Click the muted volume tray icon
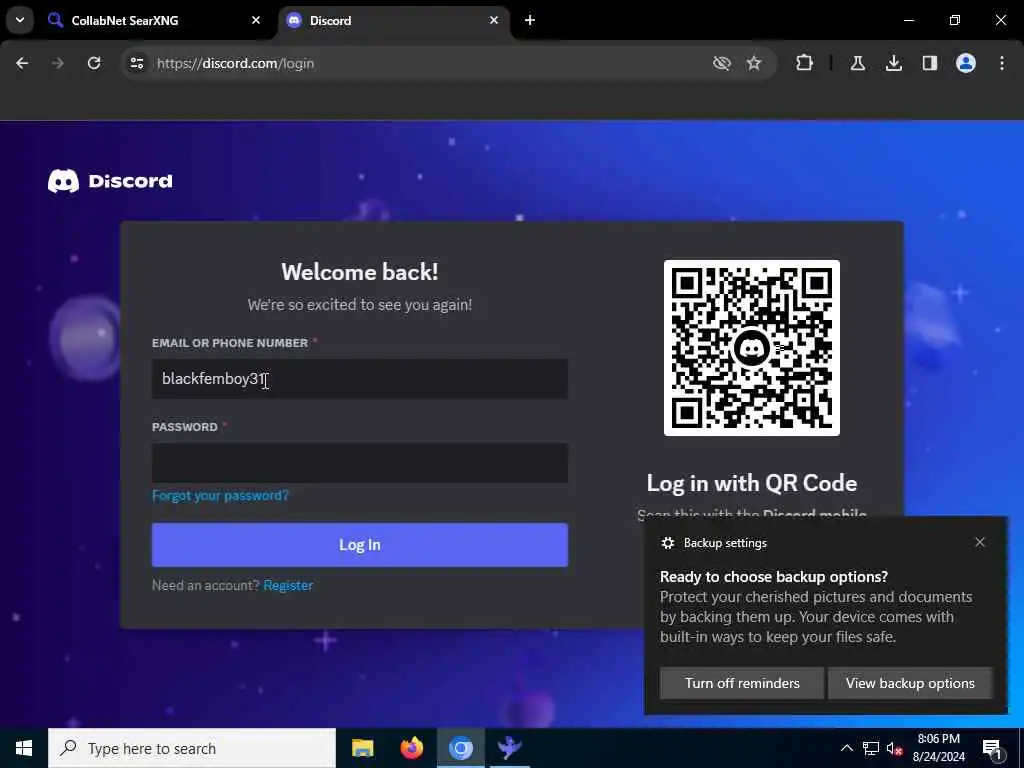 [x=895, y=748]
